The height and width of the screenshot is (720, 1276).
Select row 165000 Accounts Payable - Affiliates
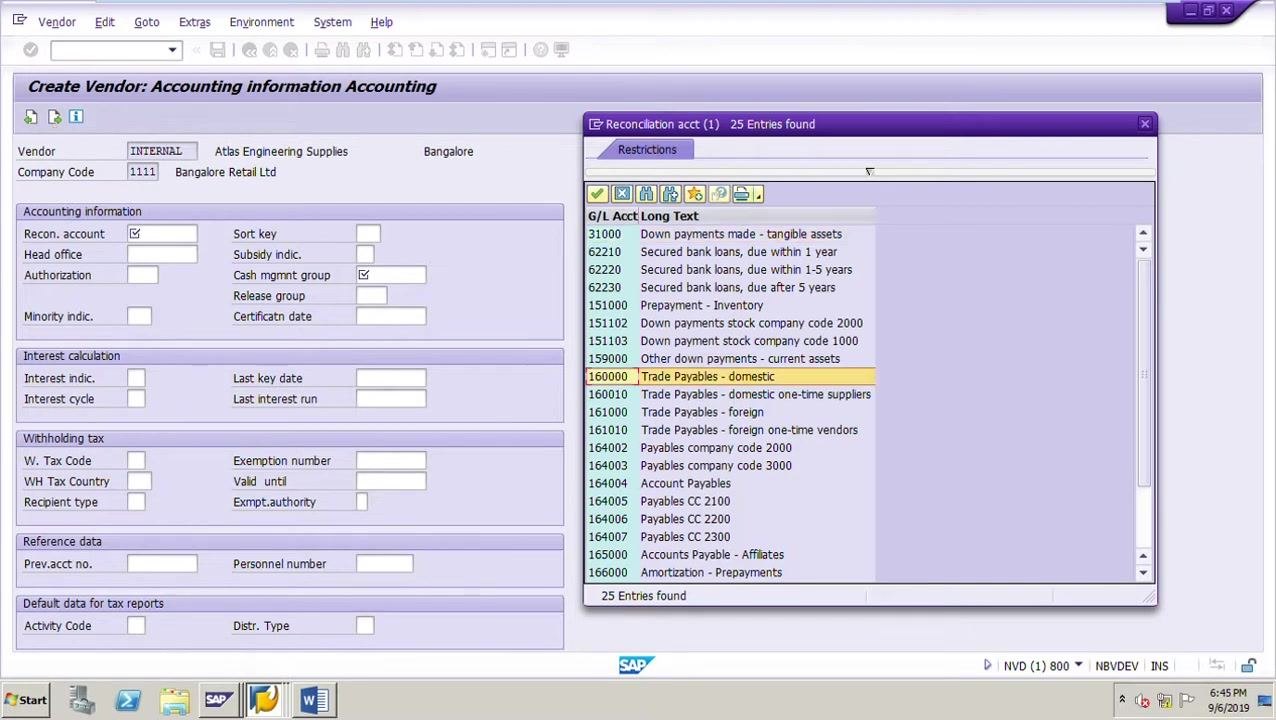click(730, 555)
